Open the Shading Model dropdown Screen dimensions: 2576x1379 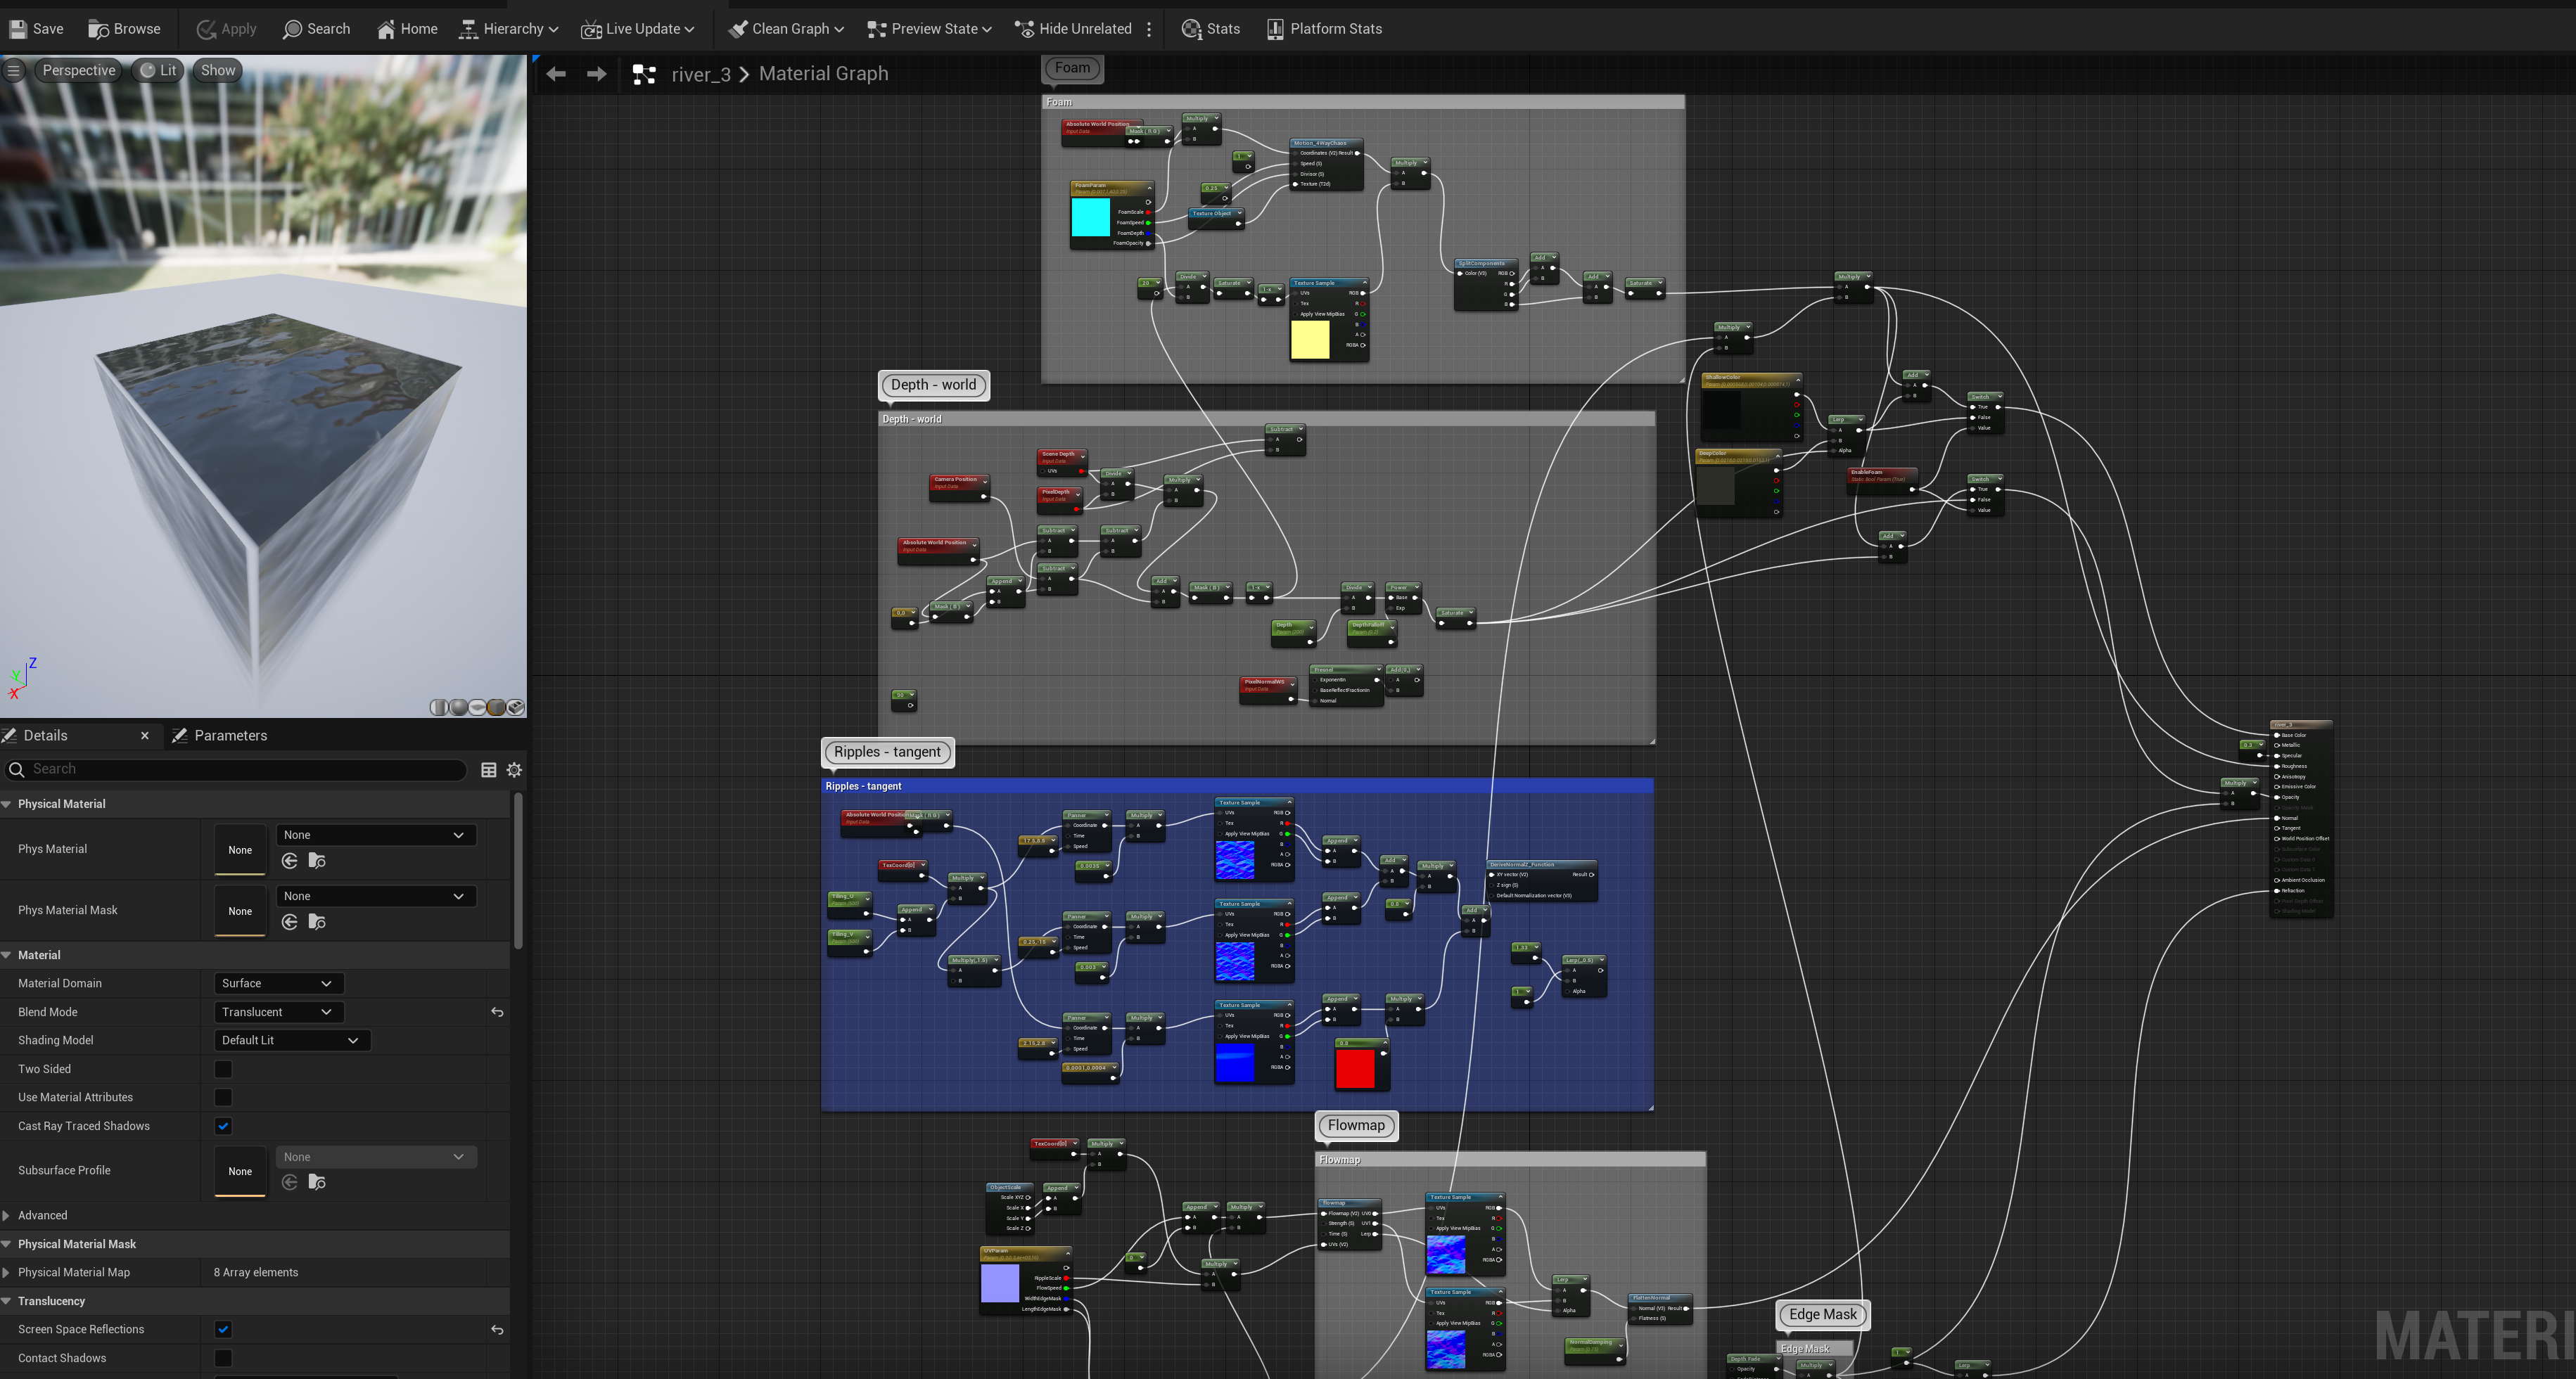(x=291, y=1040)
